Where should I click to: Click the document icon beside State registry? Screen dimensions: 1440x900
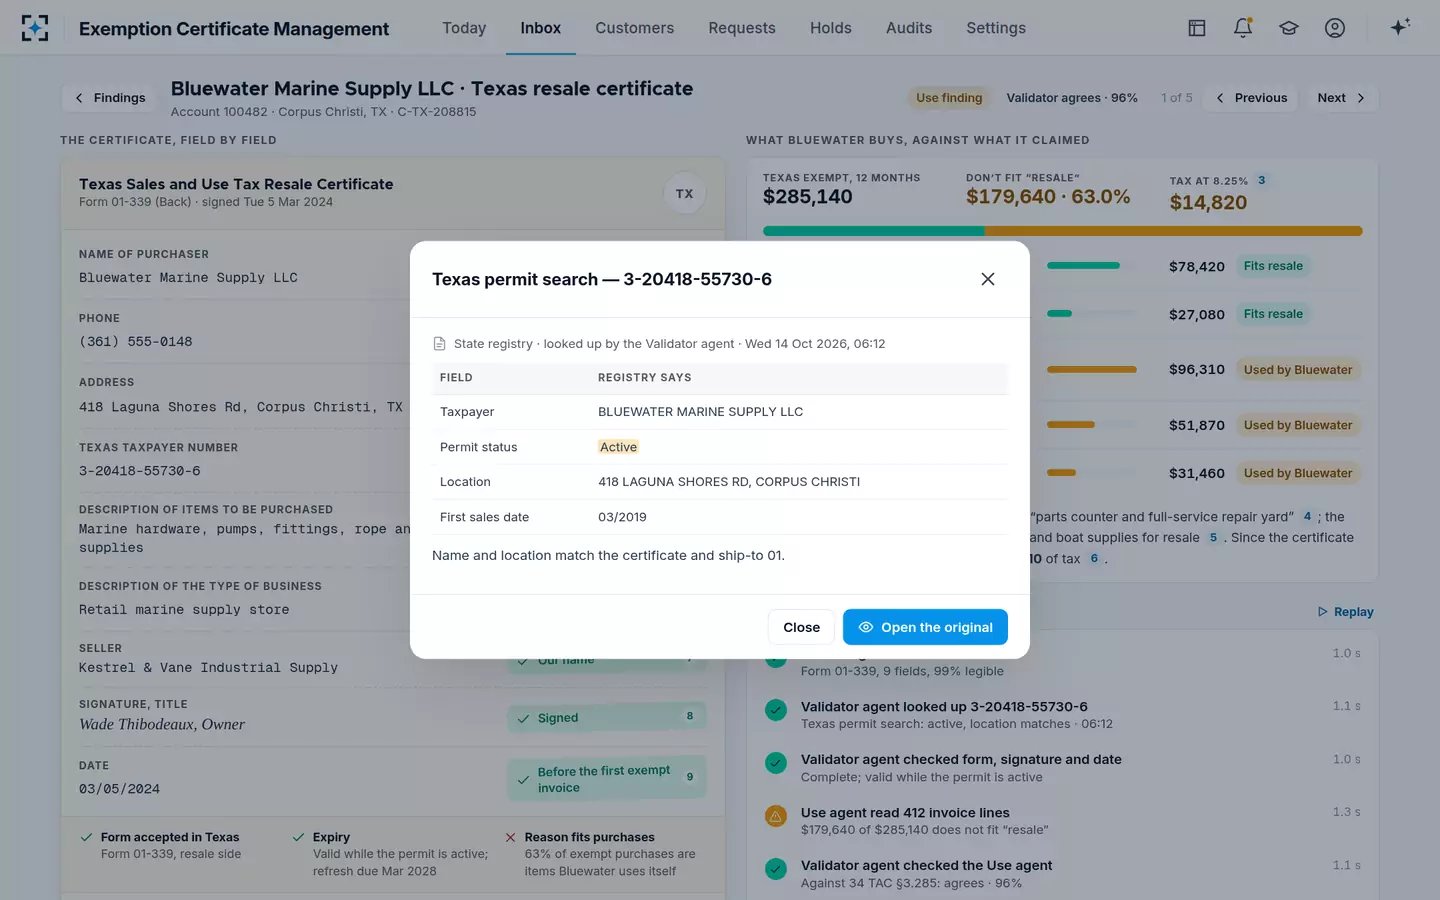pos(439,344)
